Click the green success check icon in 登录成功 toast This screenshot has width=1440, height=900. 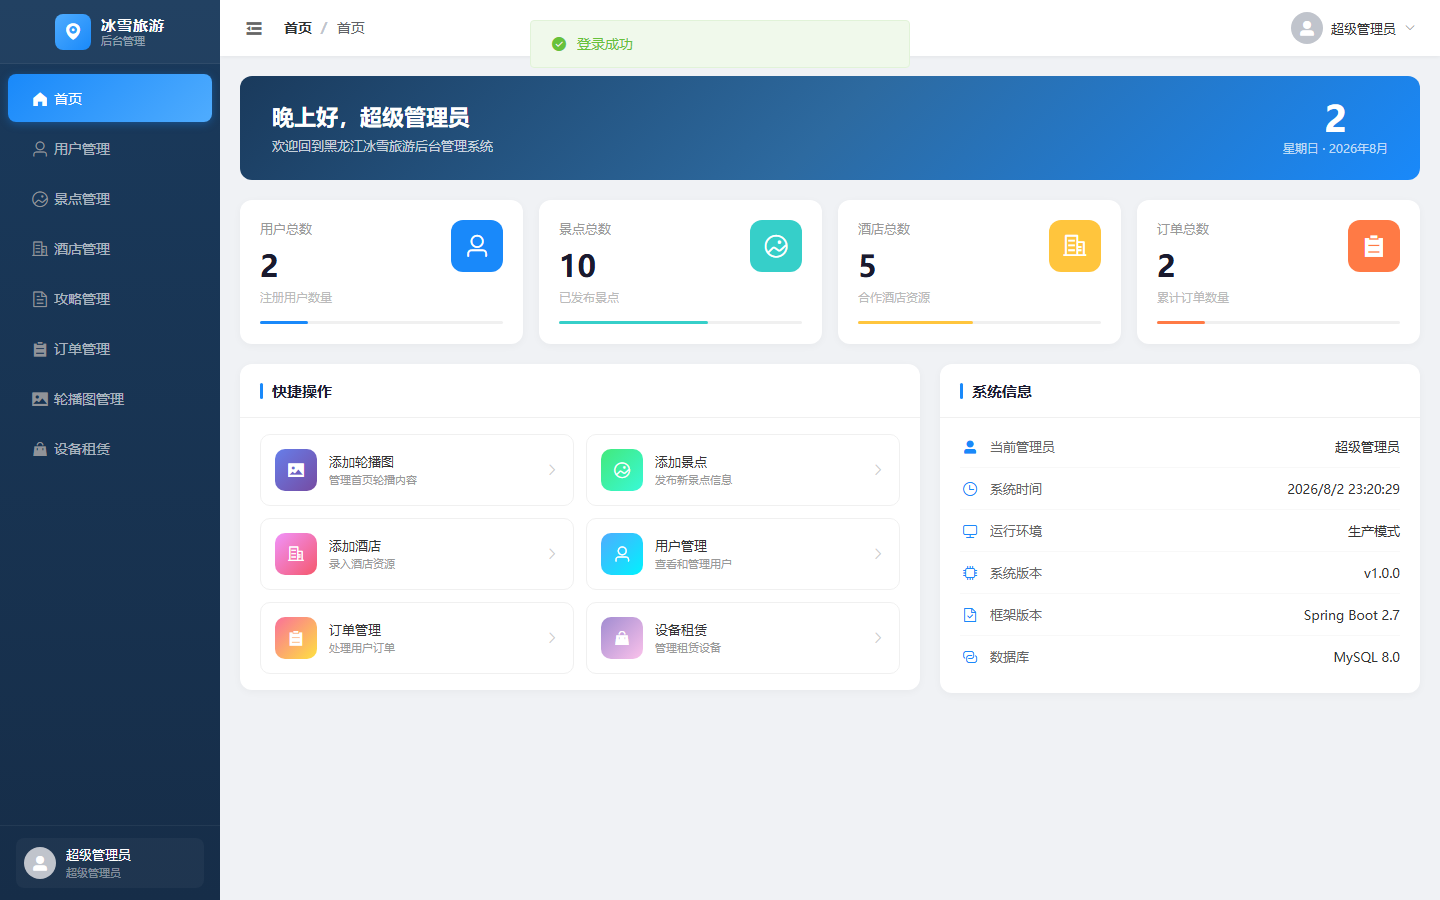pos(559,44)
